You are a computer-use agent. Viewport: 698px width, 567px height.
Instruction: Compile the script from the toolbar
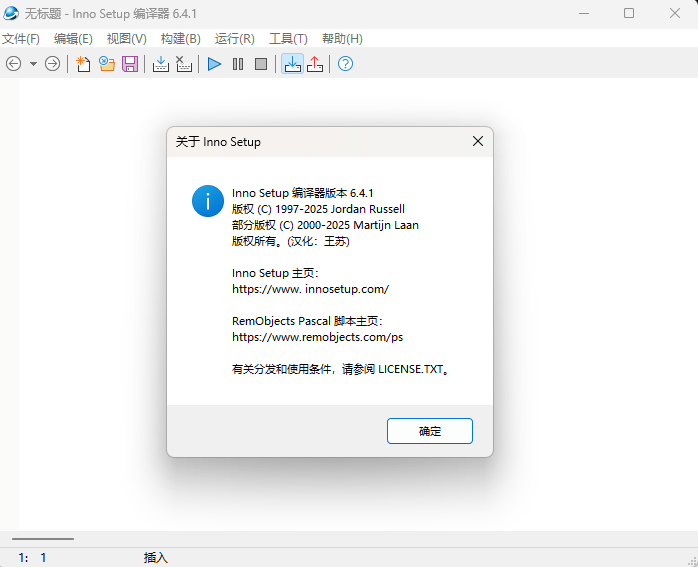(x=161, y=64)
